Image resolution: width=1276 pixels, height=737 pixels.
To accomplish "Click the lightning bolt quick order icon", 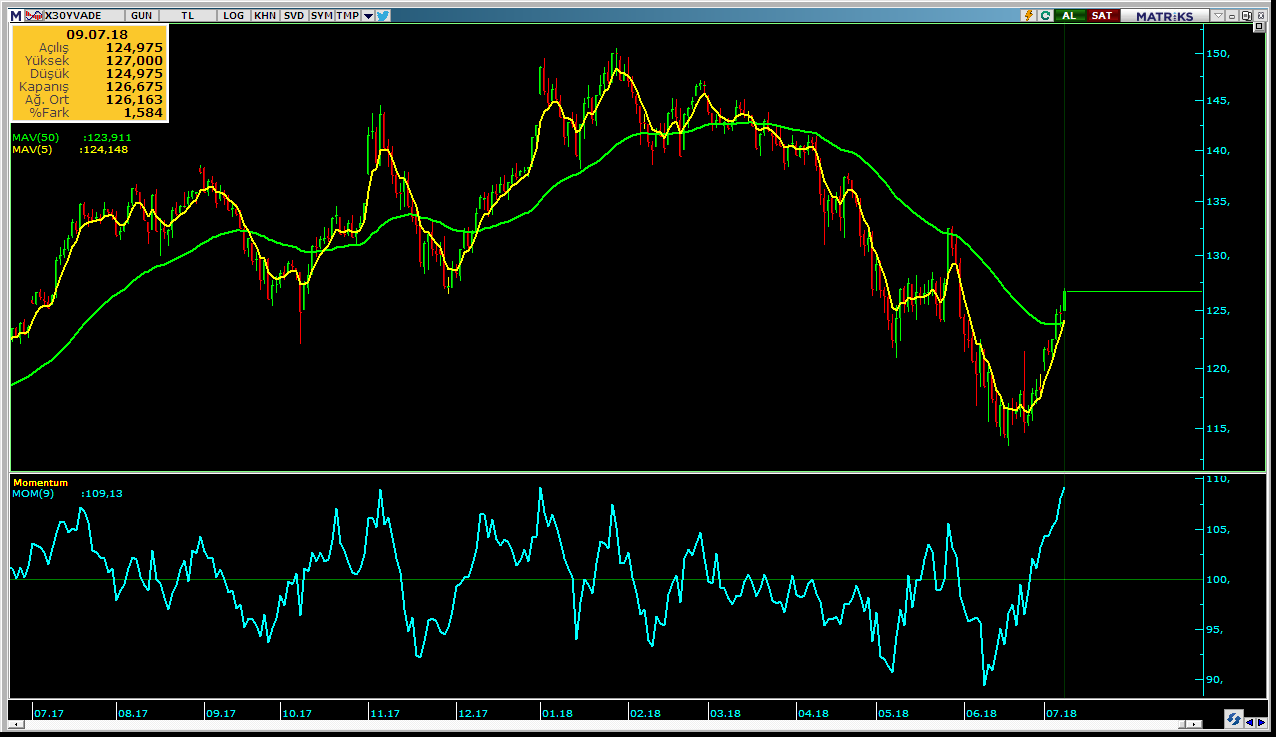I will coord(1028,16).
